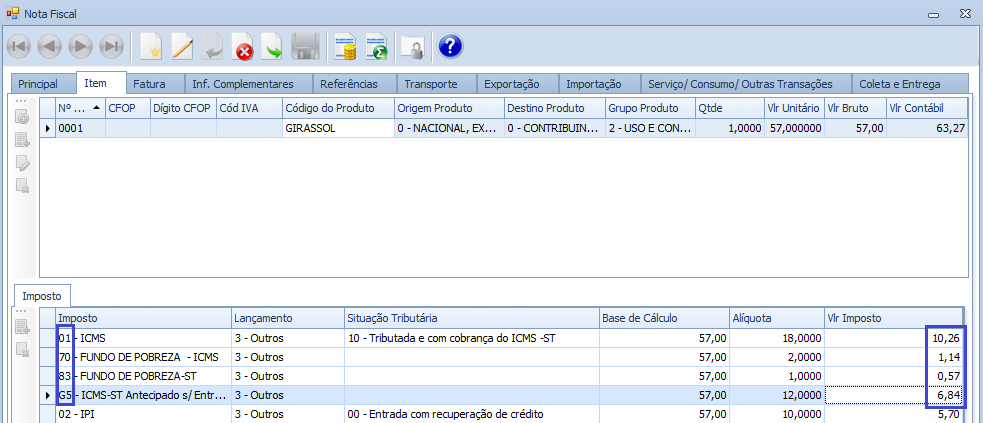Select the Inf. Complementares tab

[x=242, y=84]
